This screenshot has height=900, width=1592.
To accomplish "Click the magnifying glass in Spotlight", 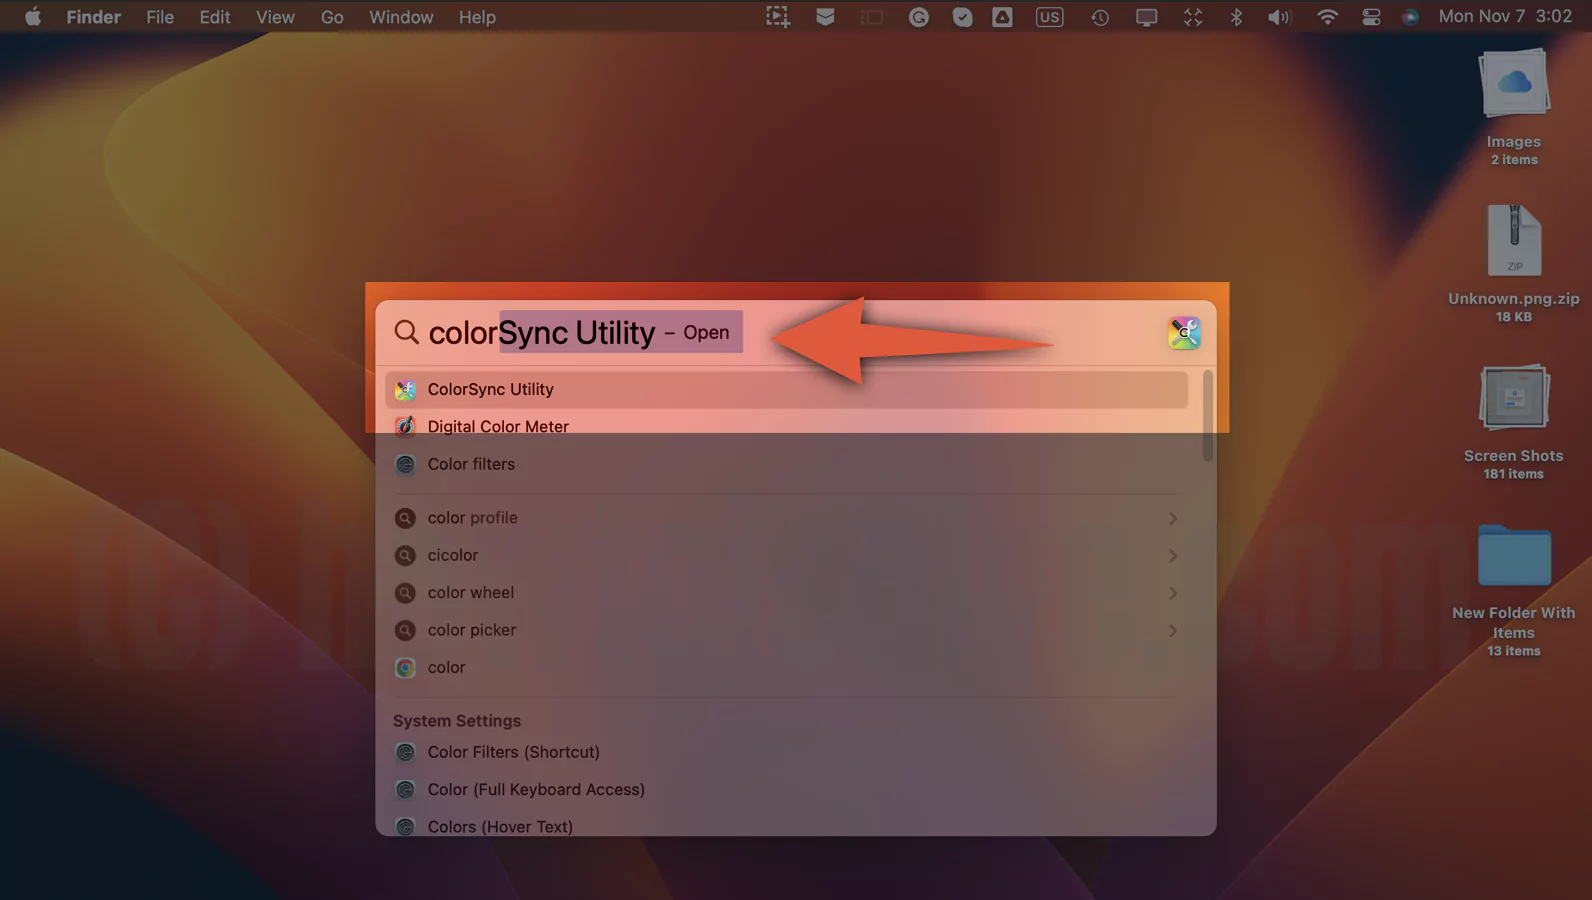I will point(406,332).
